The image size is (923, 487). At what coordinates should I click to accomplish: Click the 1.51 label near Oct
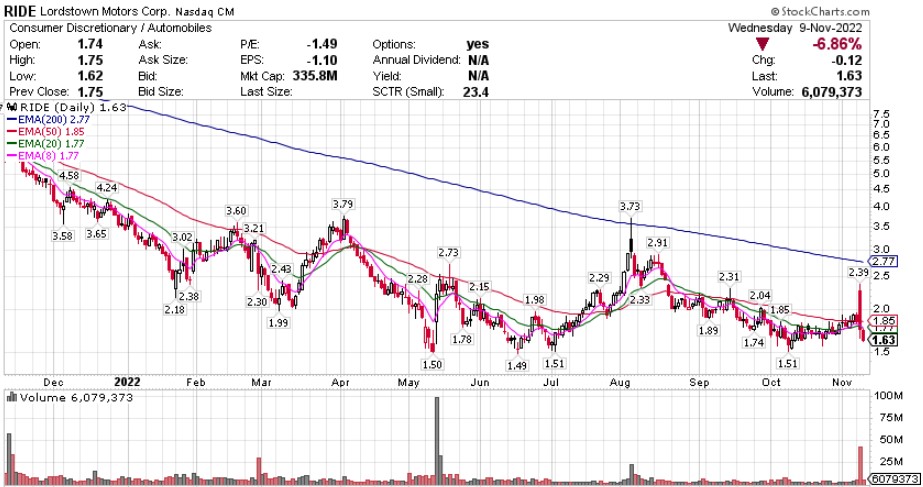(x=788, y=363)
